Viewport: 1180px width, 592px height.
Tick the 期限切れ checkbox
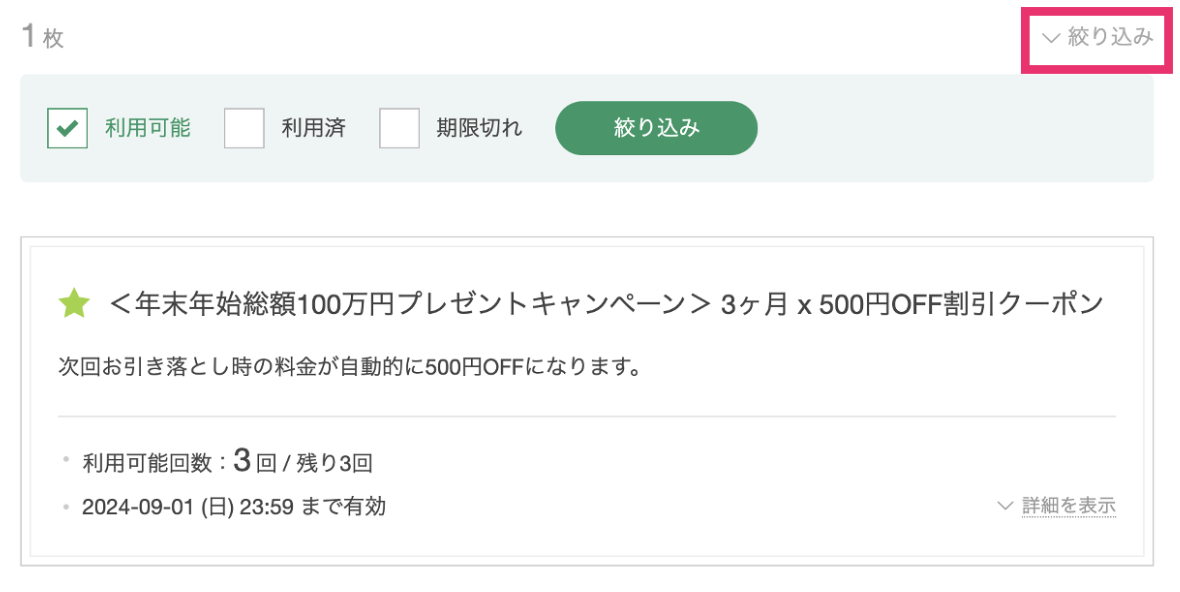[399, 128]
